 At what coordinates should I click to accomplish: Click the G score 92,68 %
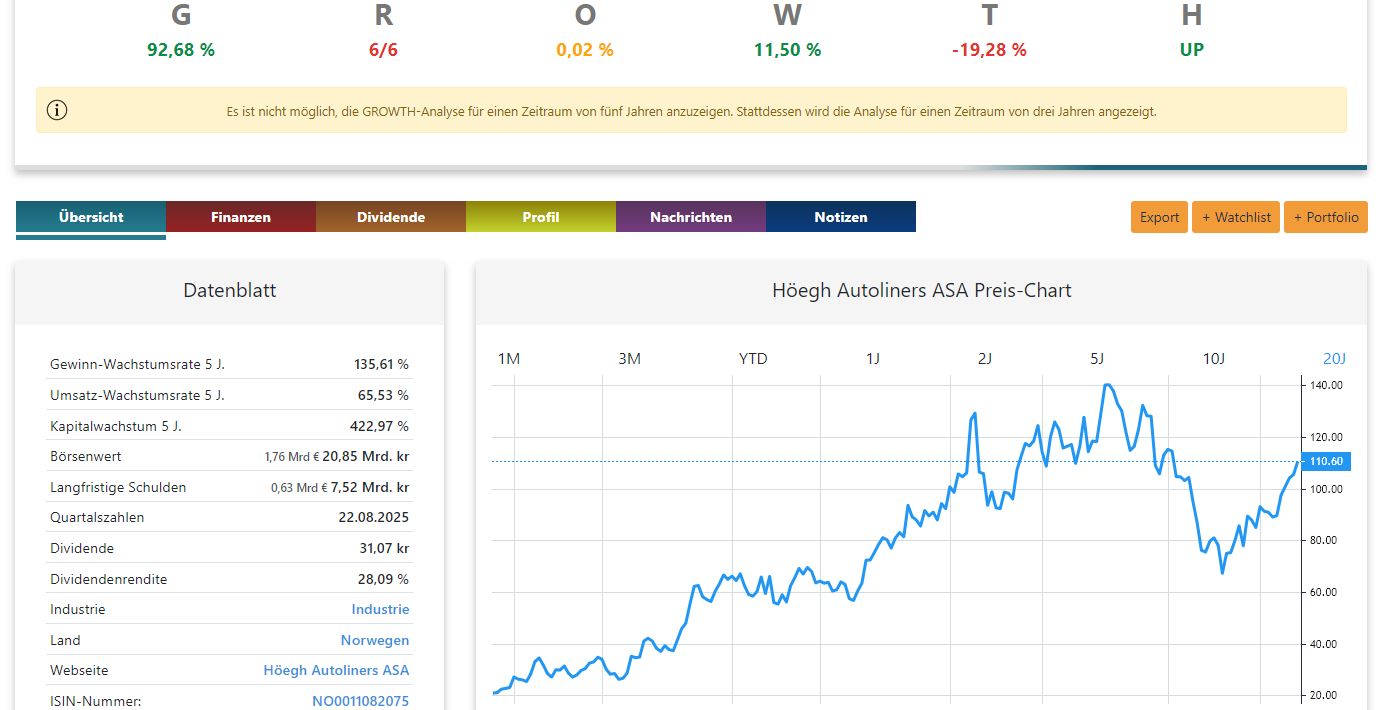[181, 49]
